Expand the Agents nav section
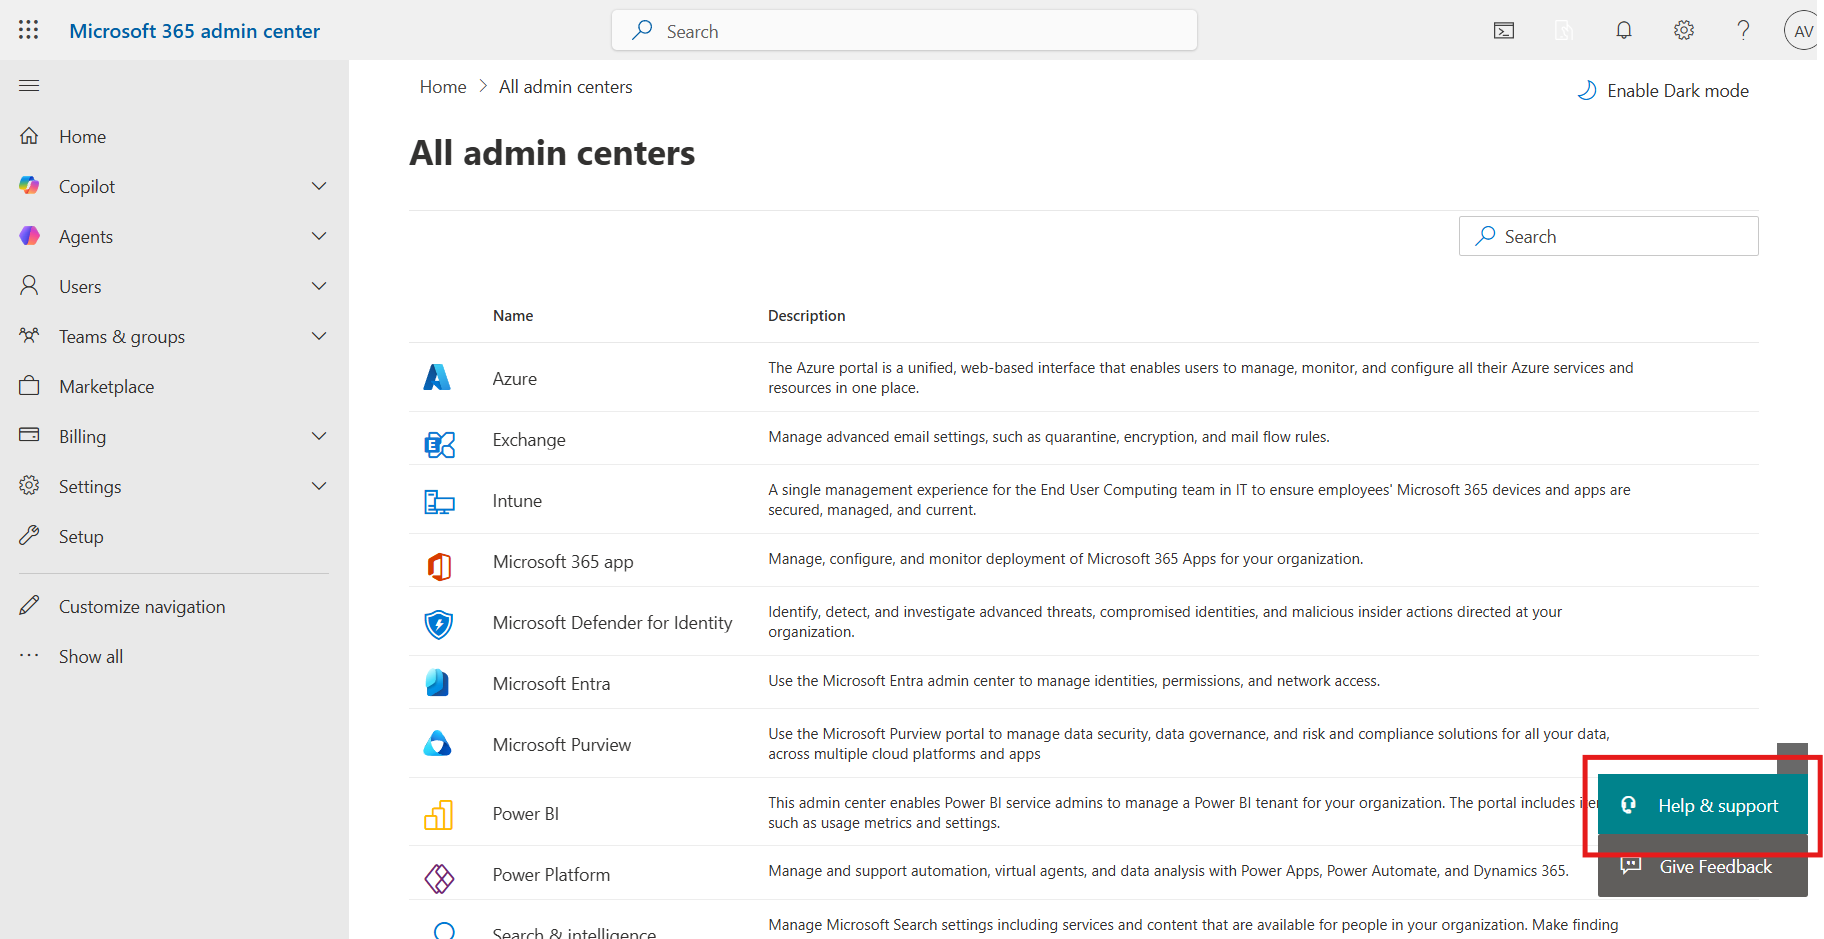This screenshot has width=1824, height=939. pyautogui.click(x=319, y=236)
